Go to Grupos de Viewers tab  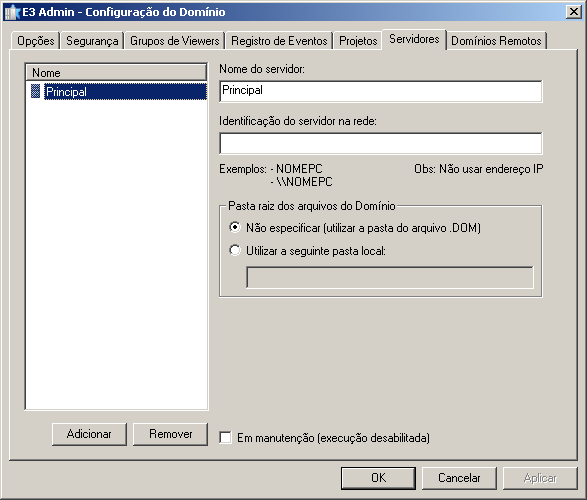pyautogui.click(x=174, y=40)
